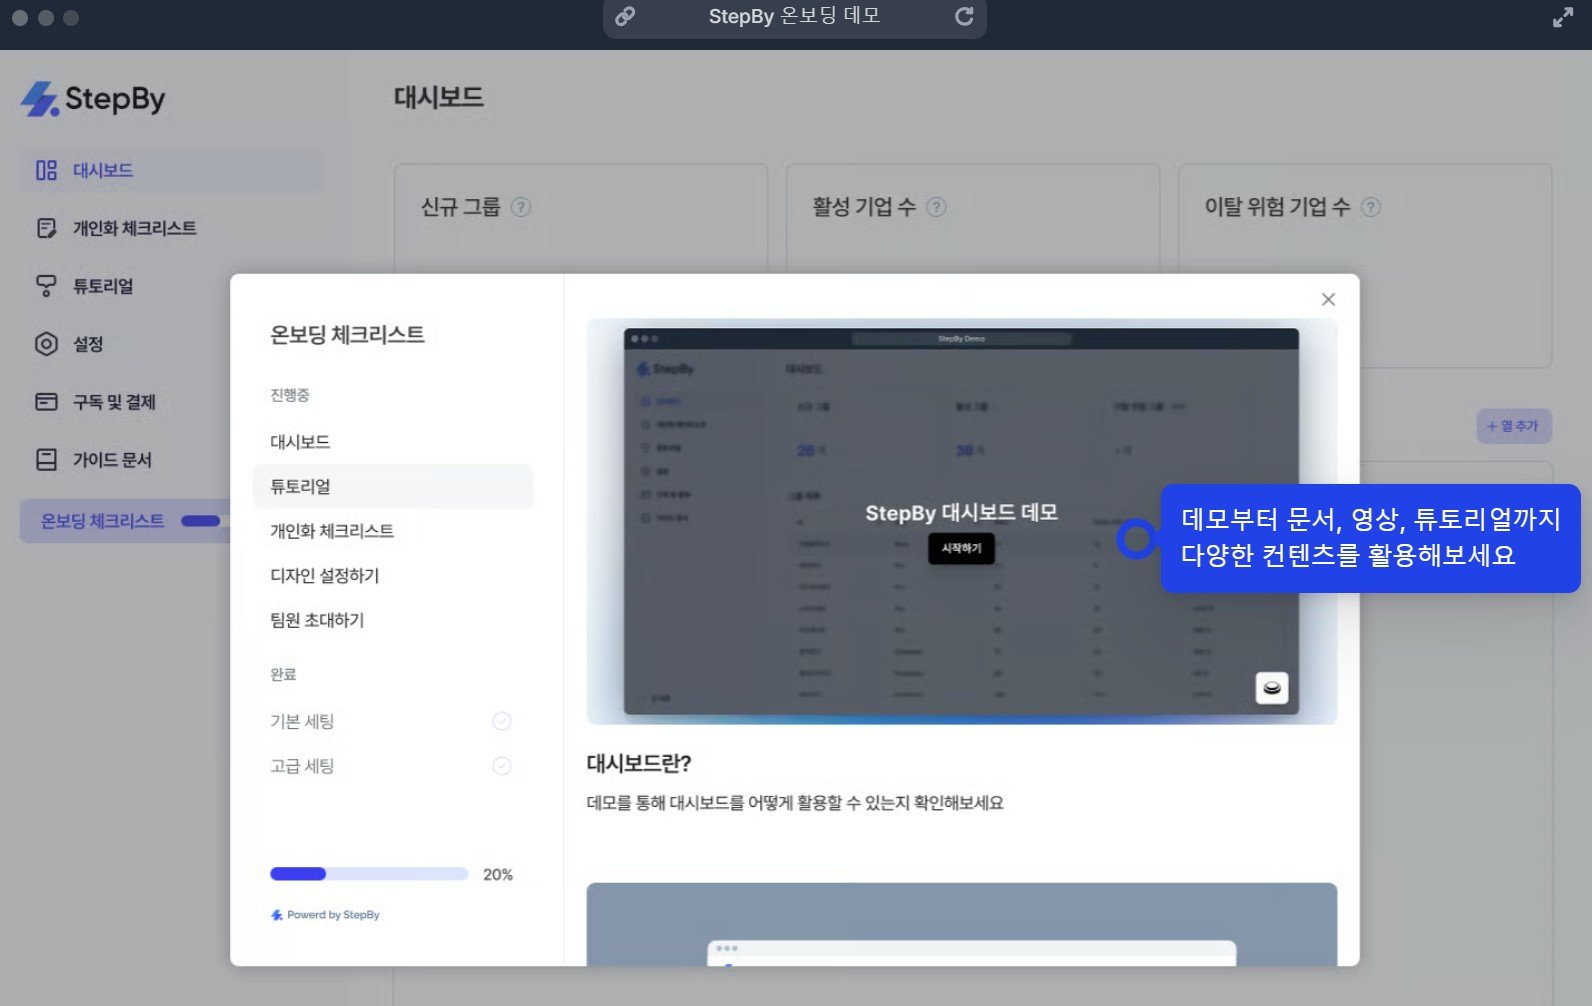Open 대시보드 in the left sidebar
The height and width of the screenshot is (1006, 1592).
(x=102, y=171)
